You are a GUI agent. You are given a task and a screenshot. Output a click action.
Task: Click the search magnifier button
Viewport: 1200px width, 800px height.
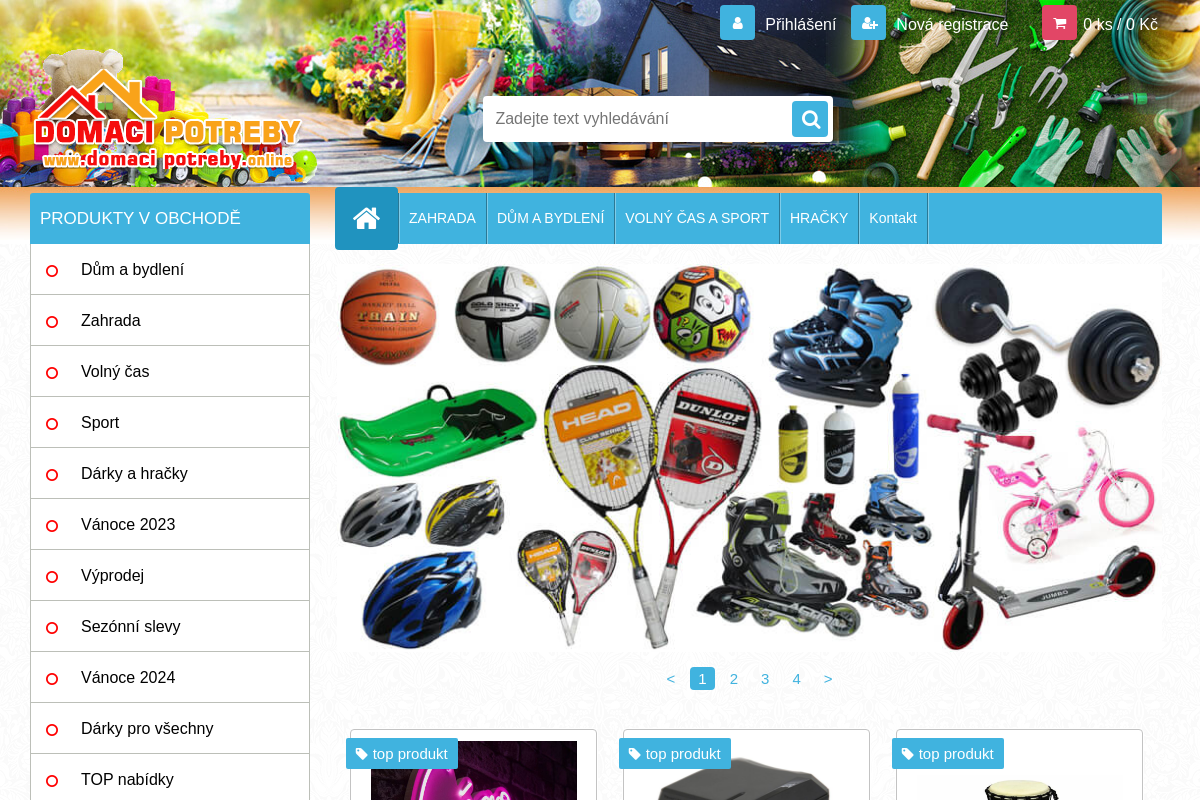coord(809,118)
